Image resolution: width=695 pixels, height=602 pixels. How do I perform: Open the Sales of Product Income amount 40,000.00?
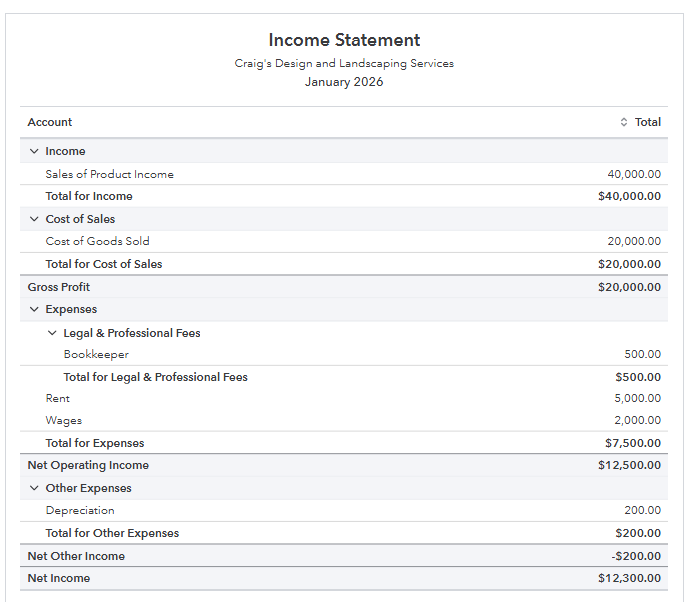pos(634,174)
